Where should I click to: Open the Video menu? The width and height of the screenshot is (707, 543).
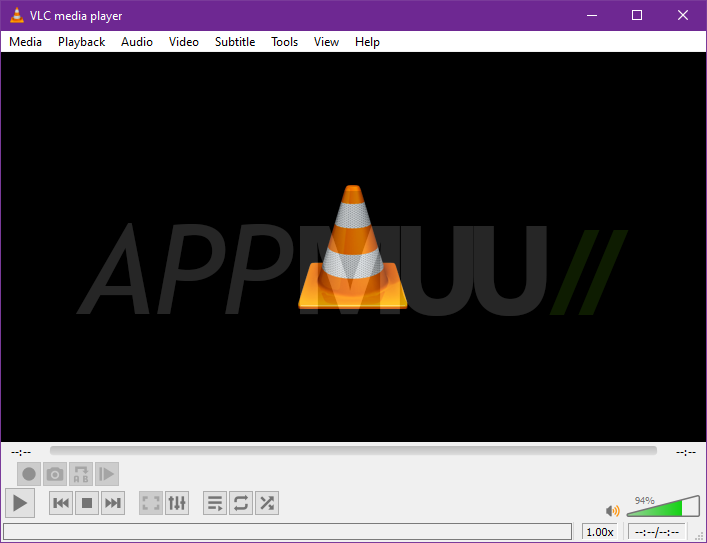184,42
